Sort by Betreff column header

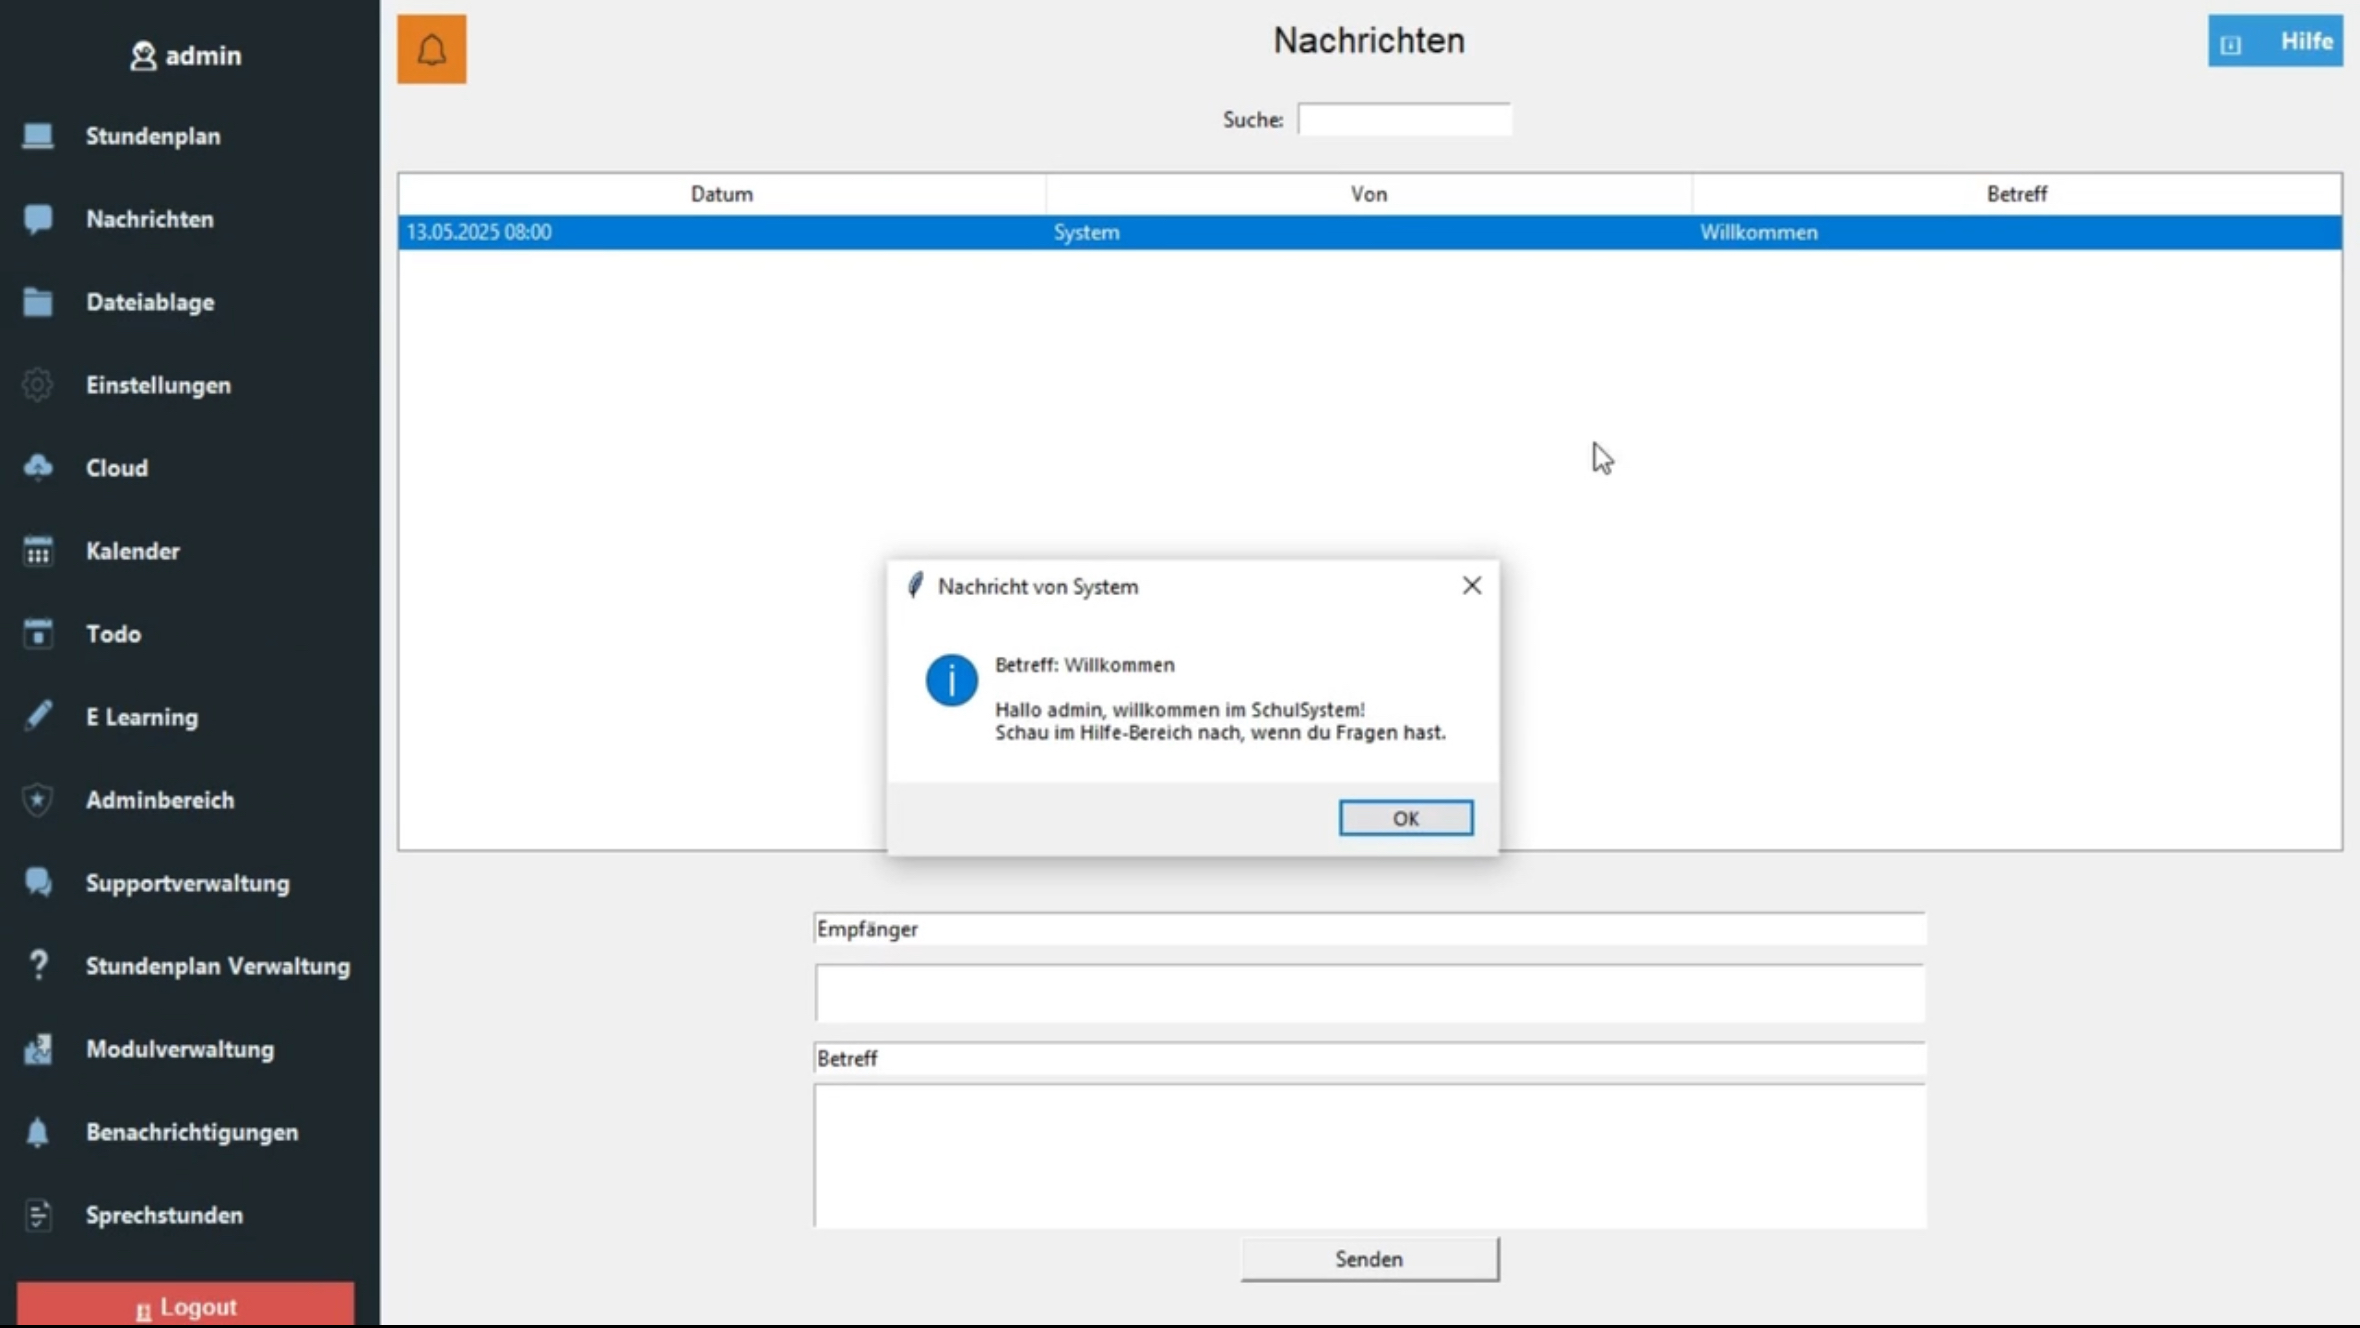tap(2016, 194)
